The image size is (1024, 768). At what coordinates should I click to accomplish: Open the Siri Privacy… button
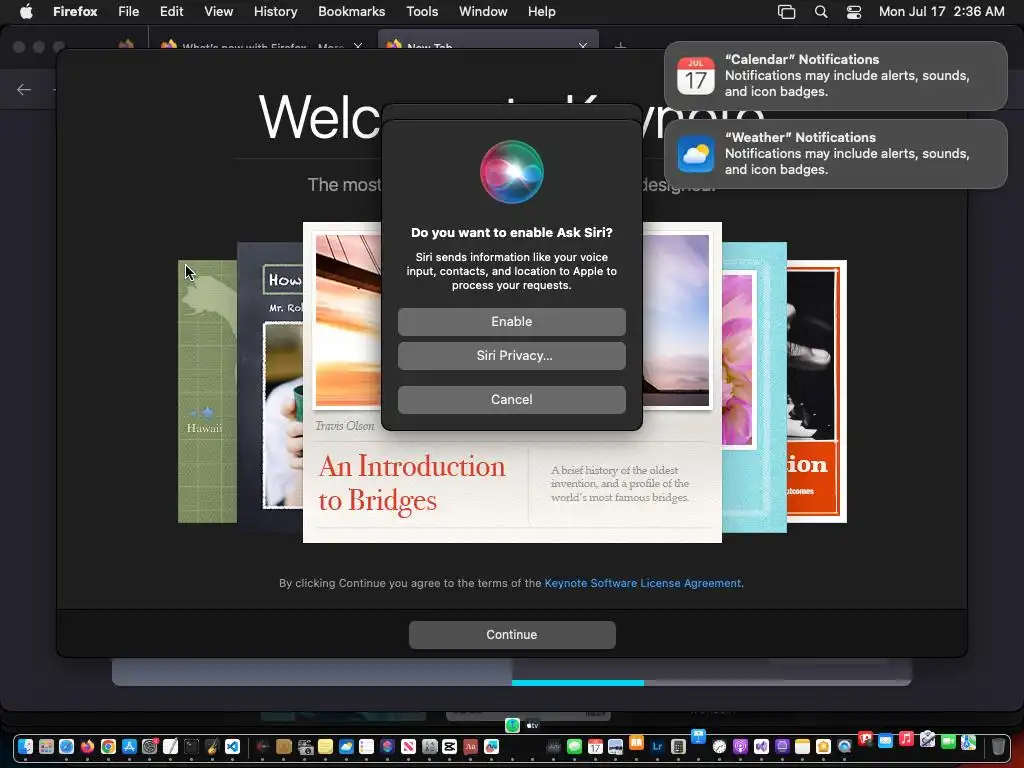coord(511,356)
